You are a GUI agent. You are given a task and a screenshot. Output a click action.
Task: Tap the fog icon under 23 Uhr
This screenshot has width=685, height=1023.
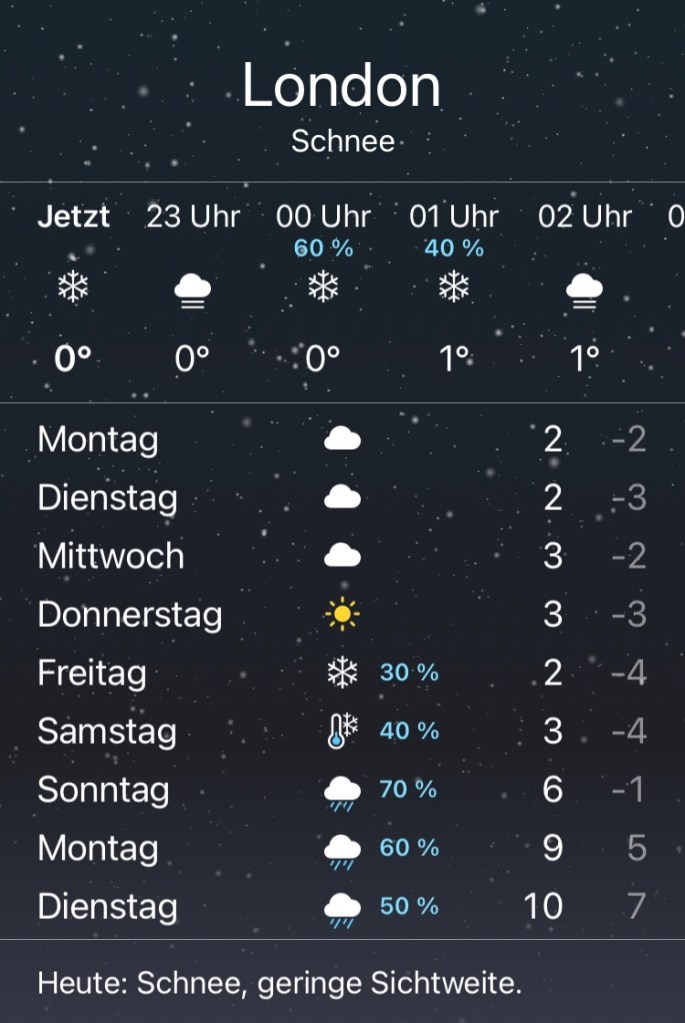(x=192, y=290)
